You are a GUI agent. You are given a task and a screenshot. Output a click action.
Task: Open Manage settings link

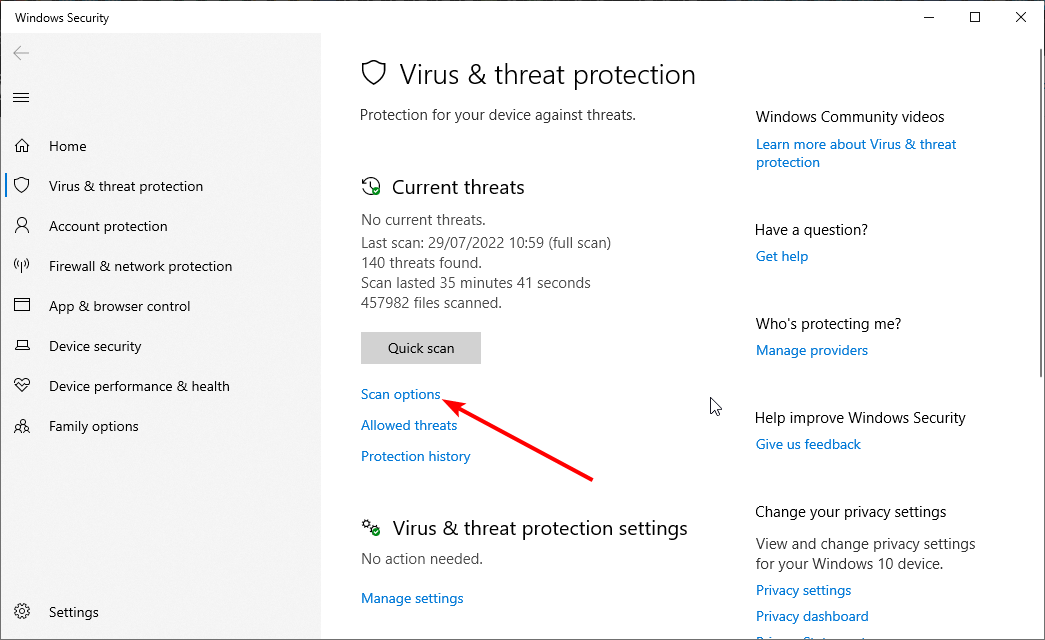click(412, 599)
